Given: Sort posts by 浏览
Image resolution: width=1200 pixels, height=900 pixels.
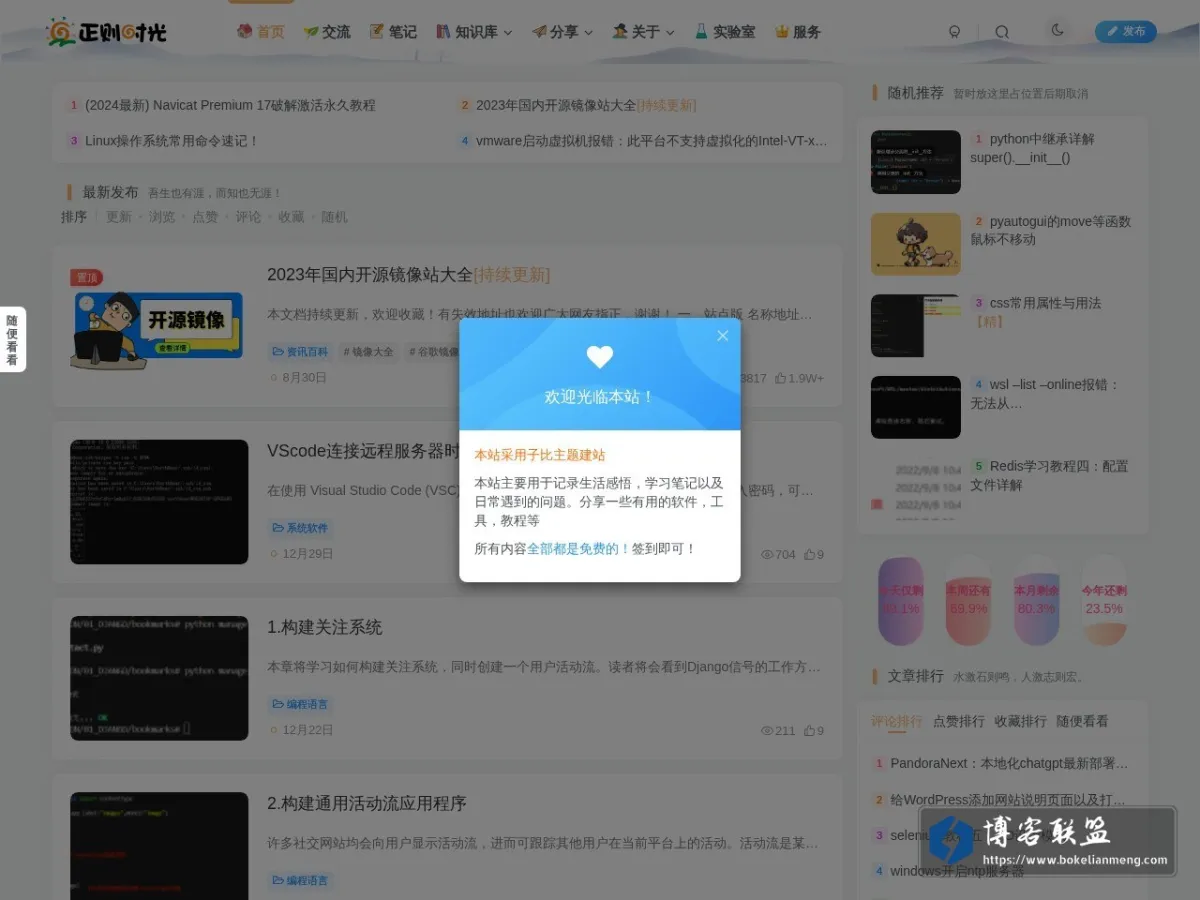Looking at the screenshot, I should click(x=162, y=217).
